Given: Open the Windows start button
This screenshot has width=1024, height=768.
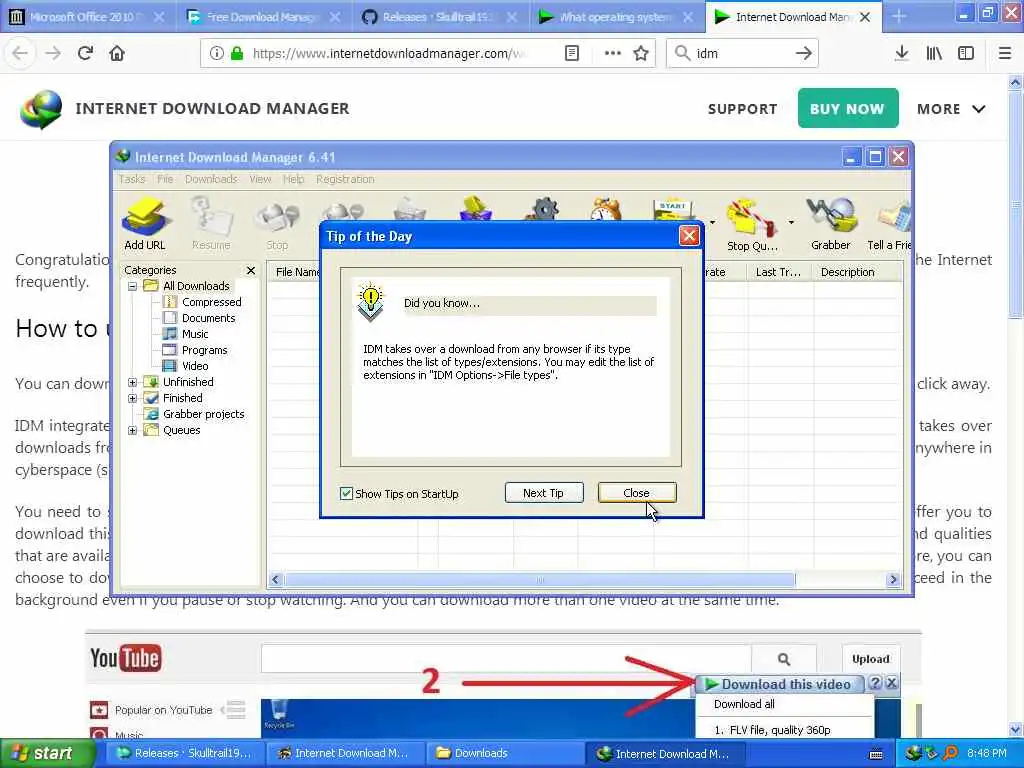Looking at the screenshot, I should point(48,753).
